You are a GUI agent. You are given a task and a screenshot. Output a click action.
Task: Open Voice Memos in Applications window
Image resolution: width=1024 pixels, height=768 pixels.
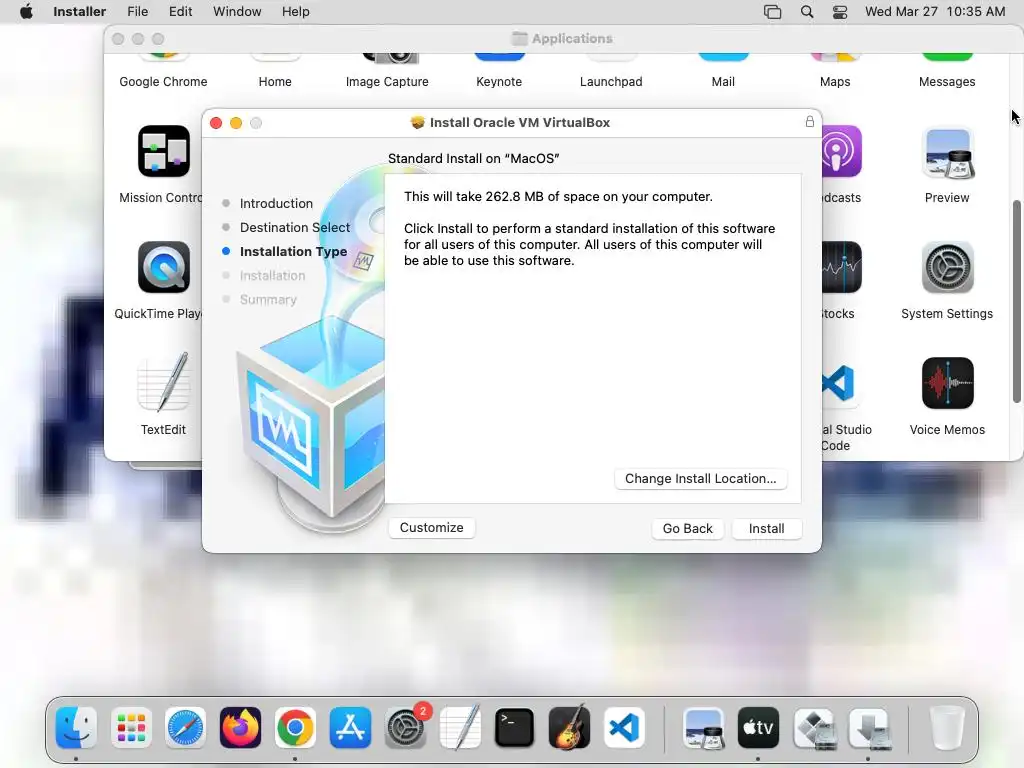pyautogui.click(x=947, y=383)
